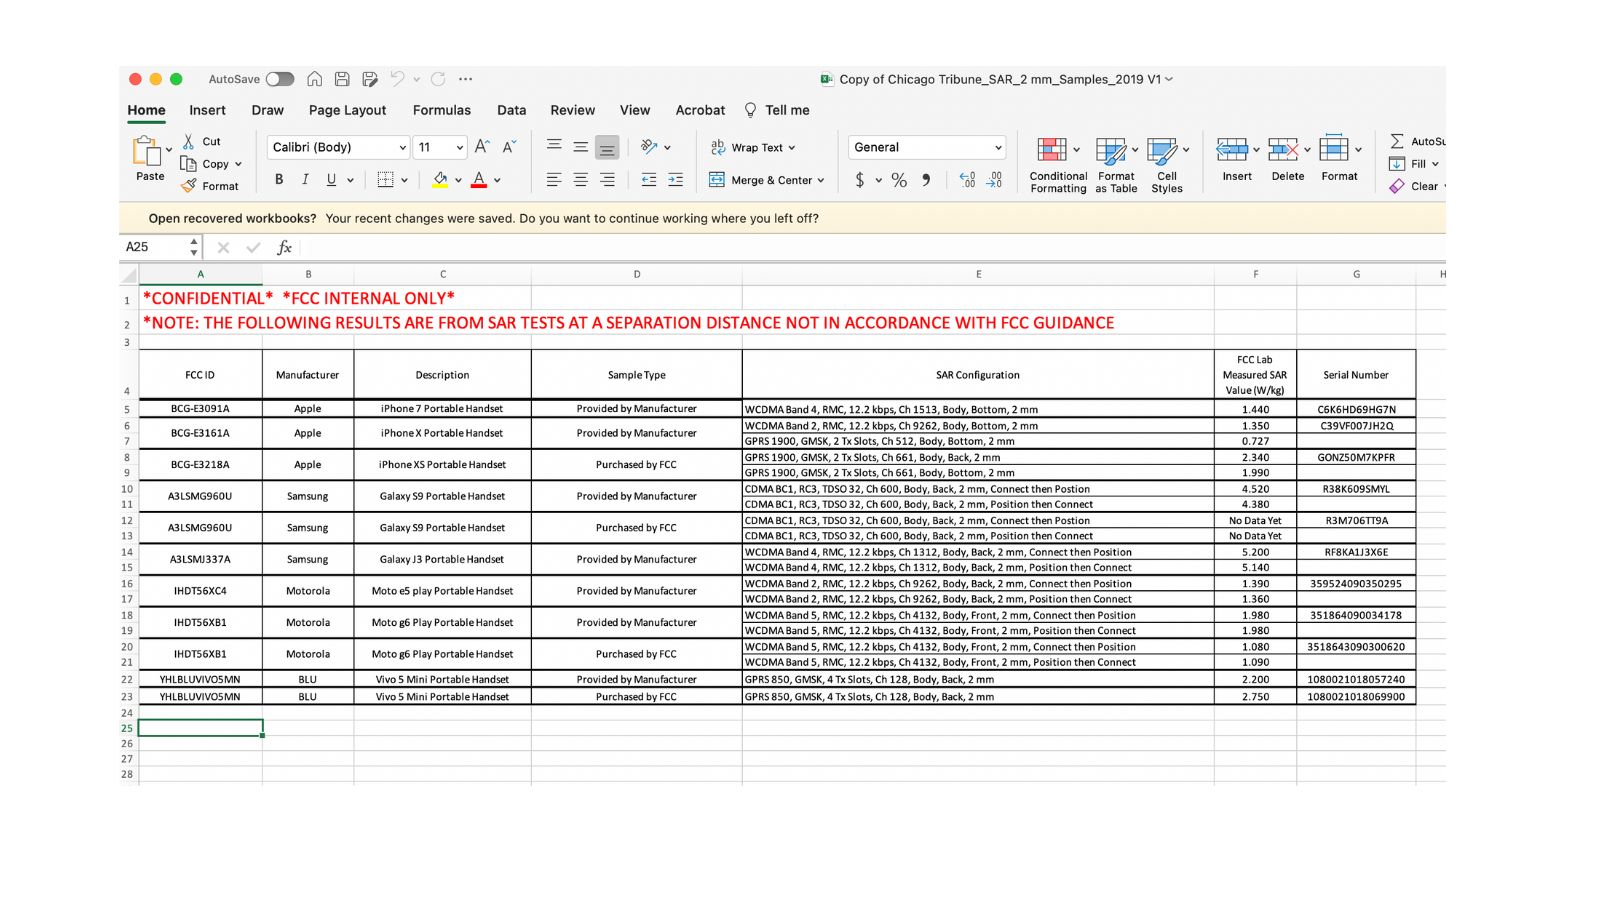Click the Save icon in title bar
This screenshot has width=1600, height=900.
pos(342,79)
